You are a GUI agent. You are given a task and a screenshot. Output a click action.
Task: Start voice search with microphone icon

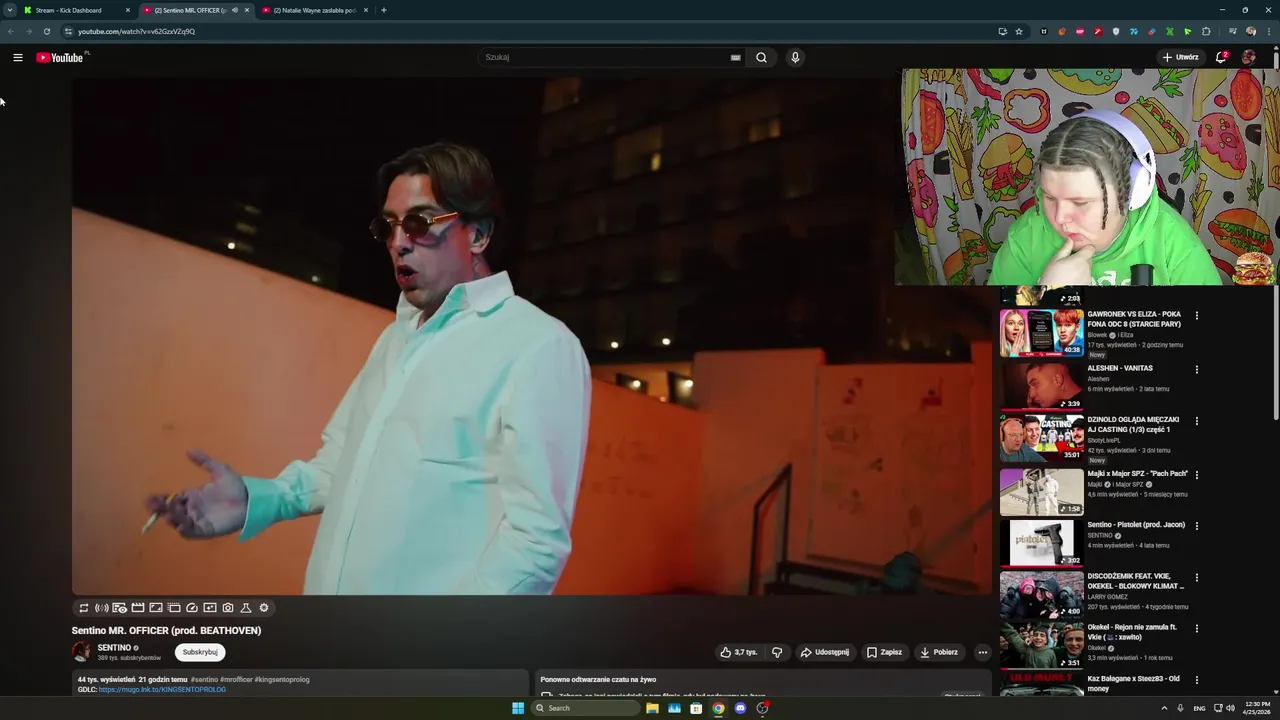[x=795, y=58]
